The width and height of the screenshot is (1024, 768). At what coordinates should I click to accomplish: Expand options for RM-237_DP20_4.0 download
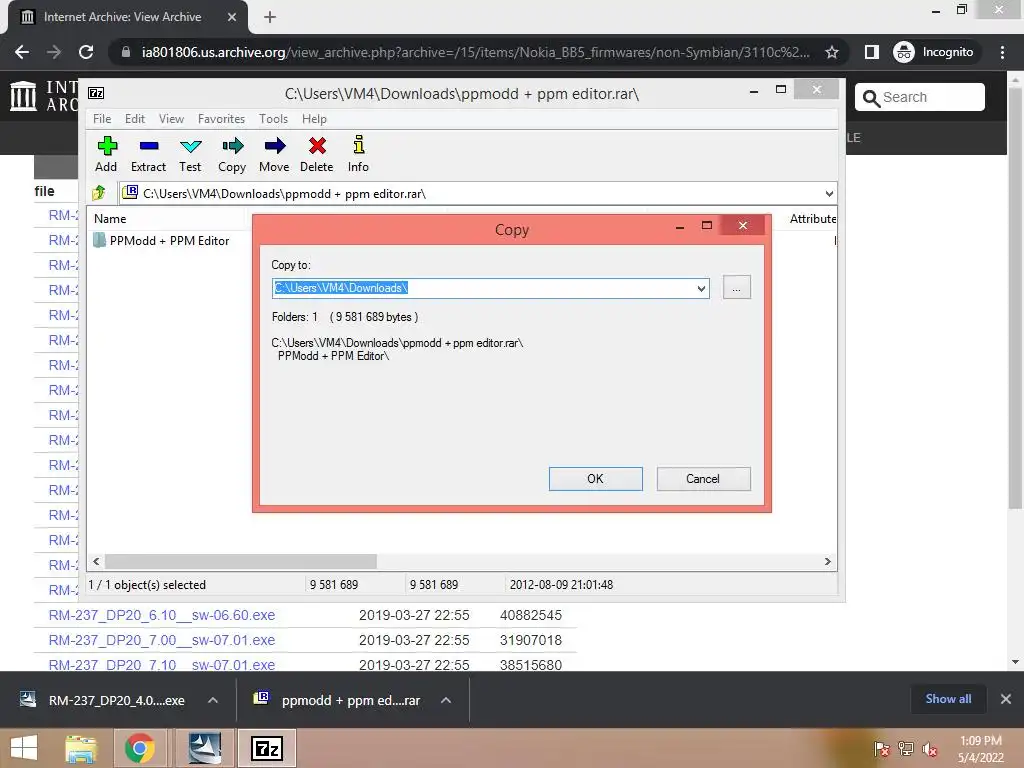213,700
